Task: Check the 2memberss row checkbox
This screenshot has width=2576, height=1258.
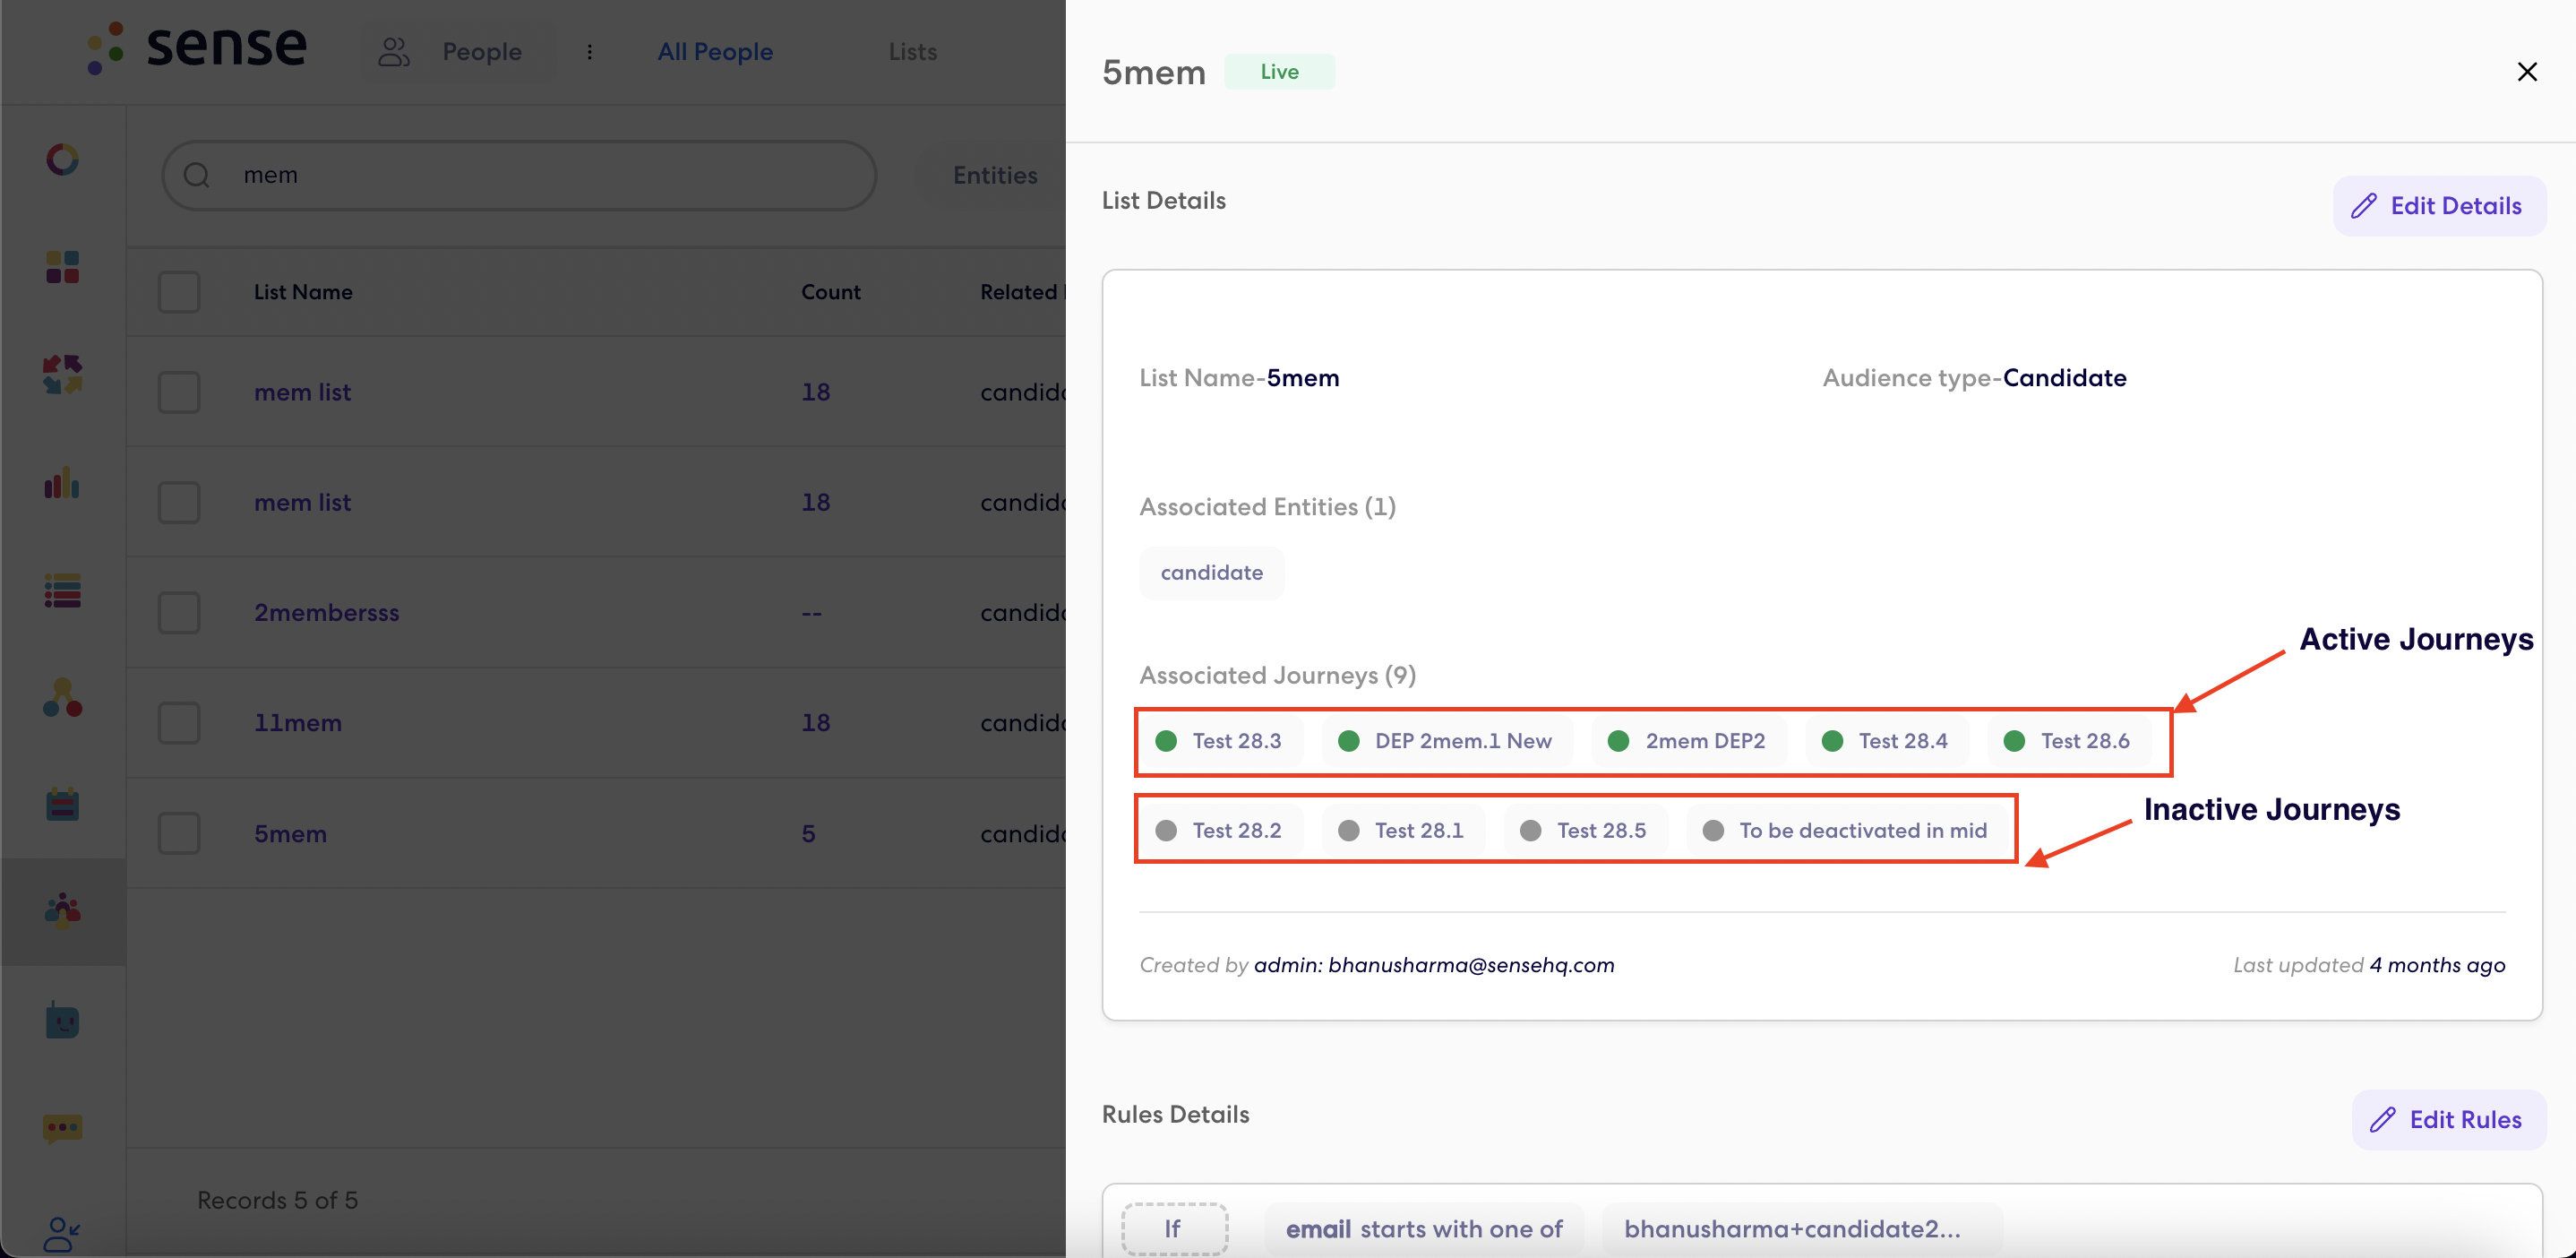Action: 179,612
